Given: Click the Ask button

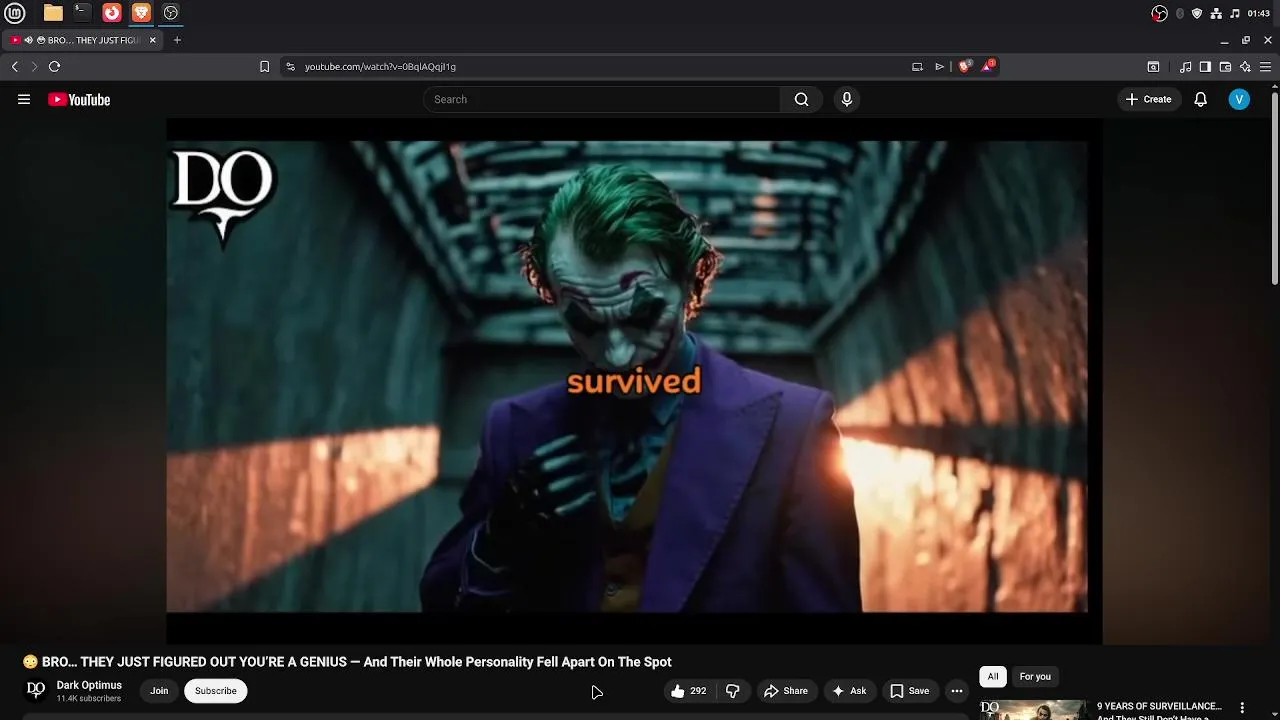Looking at the screenshot, I should point(849,691).
